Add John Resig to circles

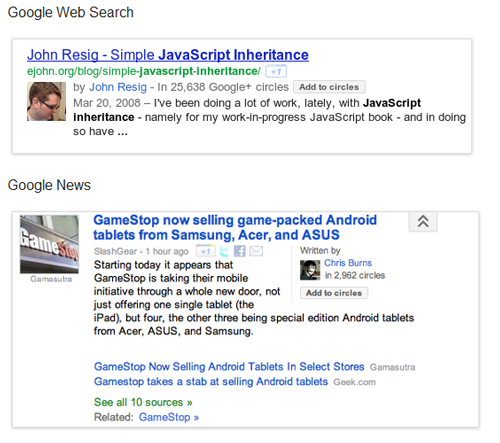point(329,87)
